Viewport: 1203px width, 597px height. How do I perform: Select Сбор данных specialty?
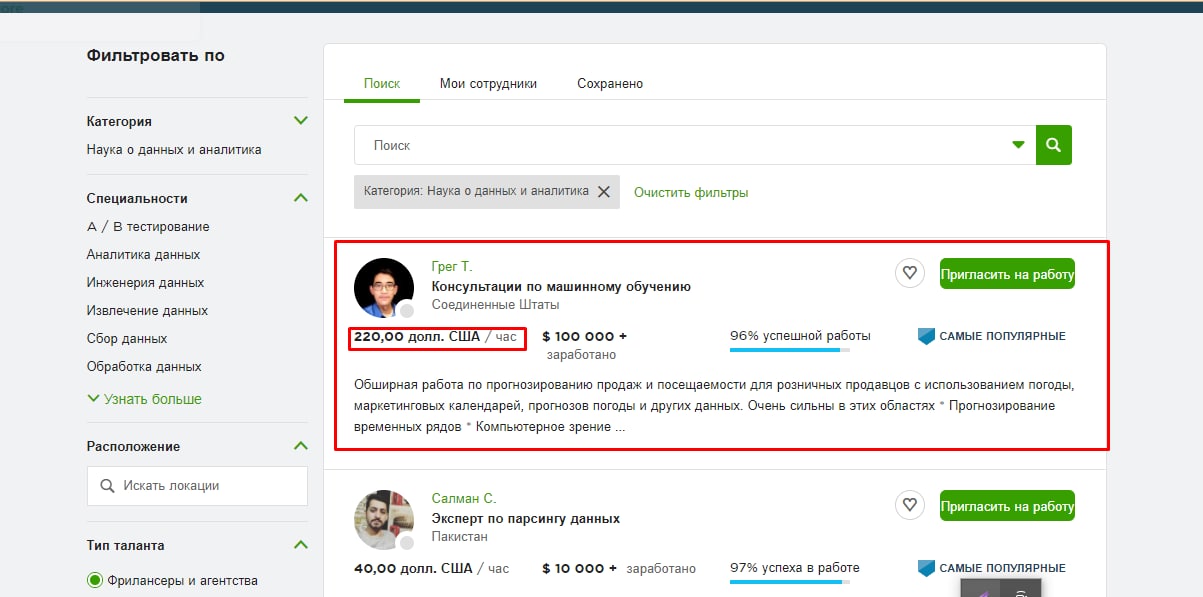pyautogui.click(x=127, y=339)
